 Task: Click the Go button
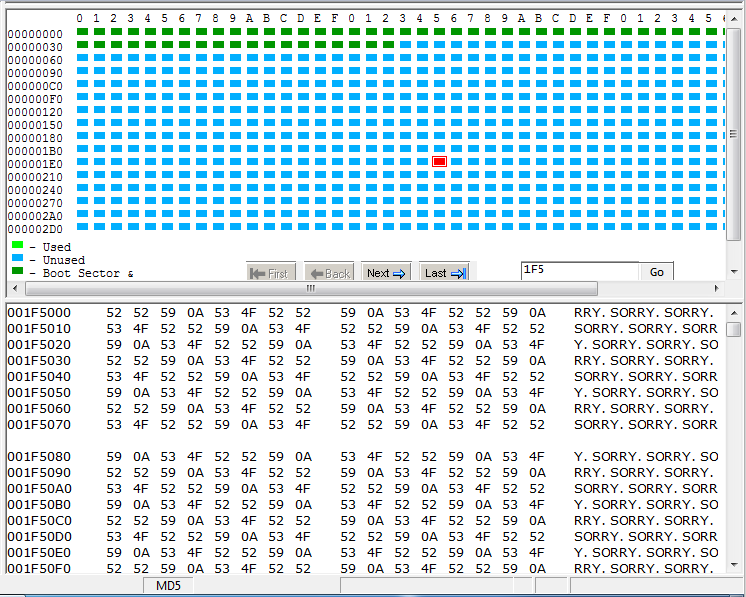(656, 272)
